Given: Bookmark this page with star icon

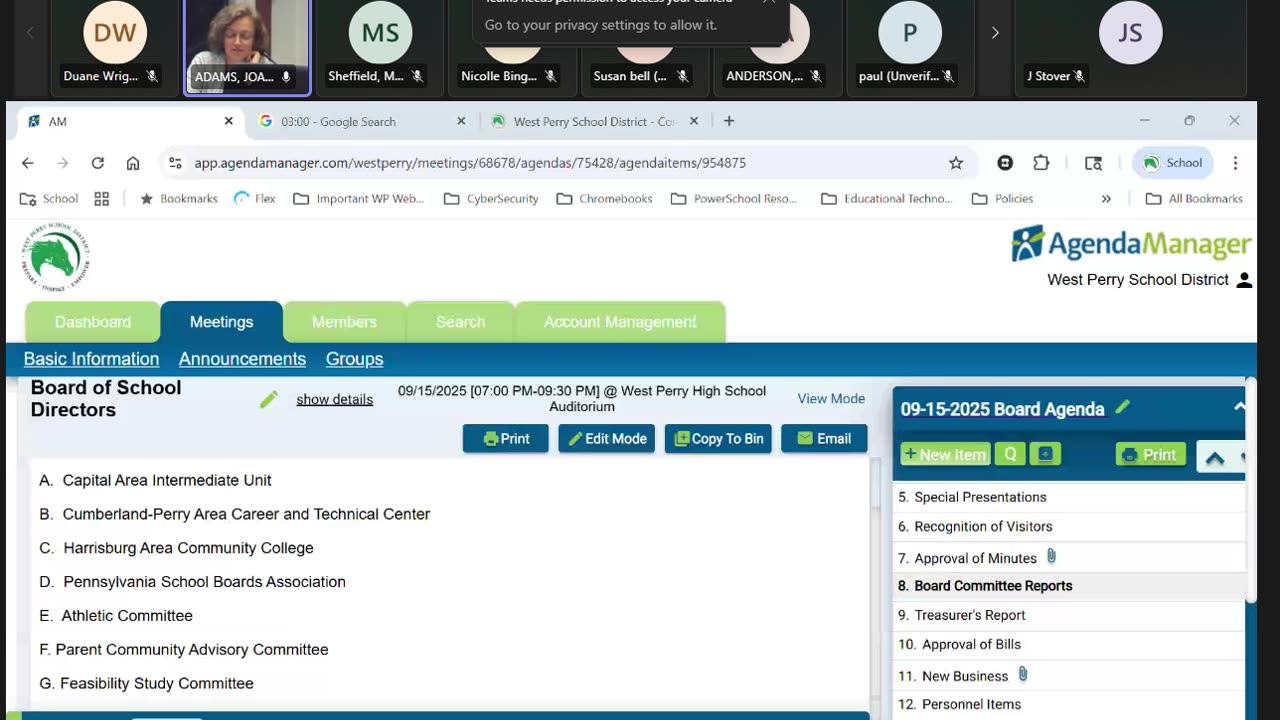Looking at the screenshot, I should pos(956,163).
